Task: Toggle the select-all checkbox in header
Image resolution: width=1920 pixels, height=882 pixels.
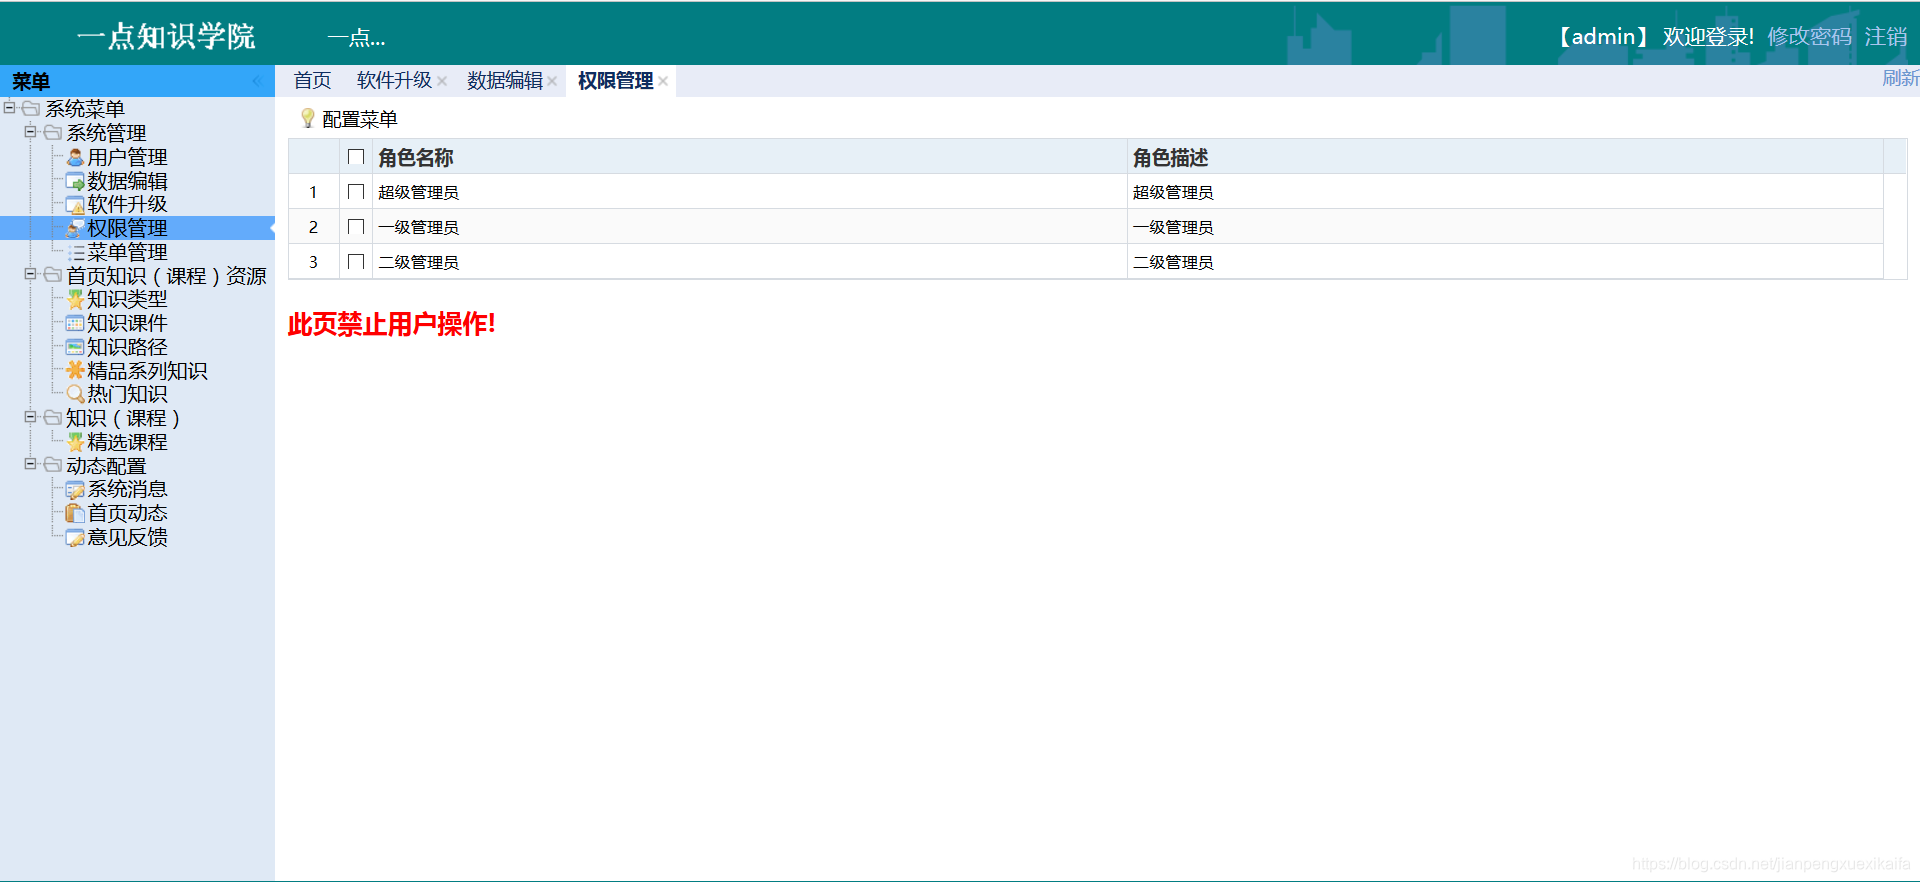Action: coord(356,157)
